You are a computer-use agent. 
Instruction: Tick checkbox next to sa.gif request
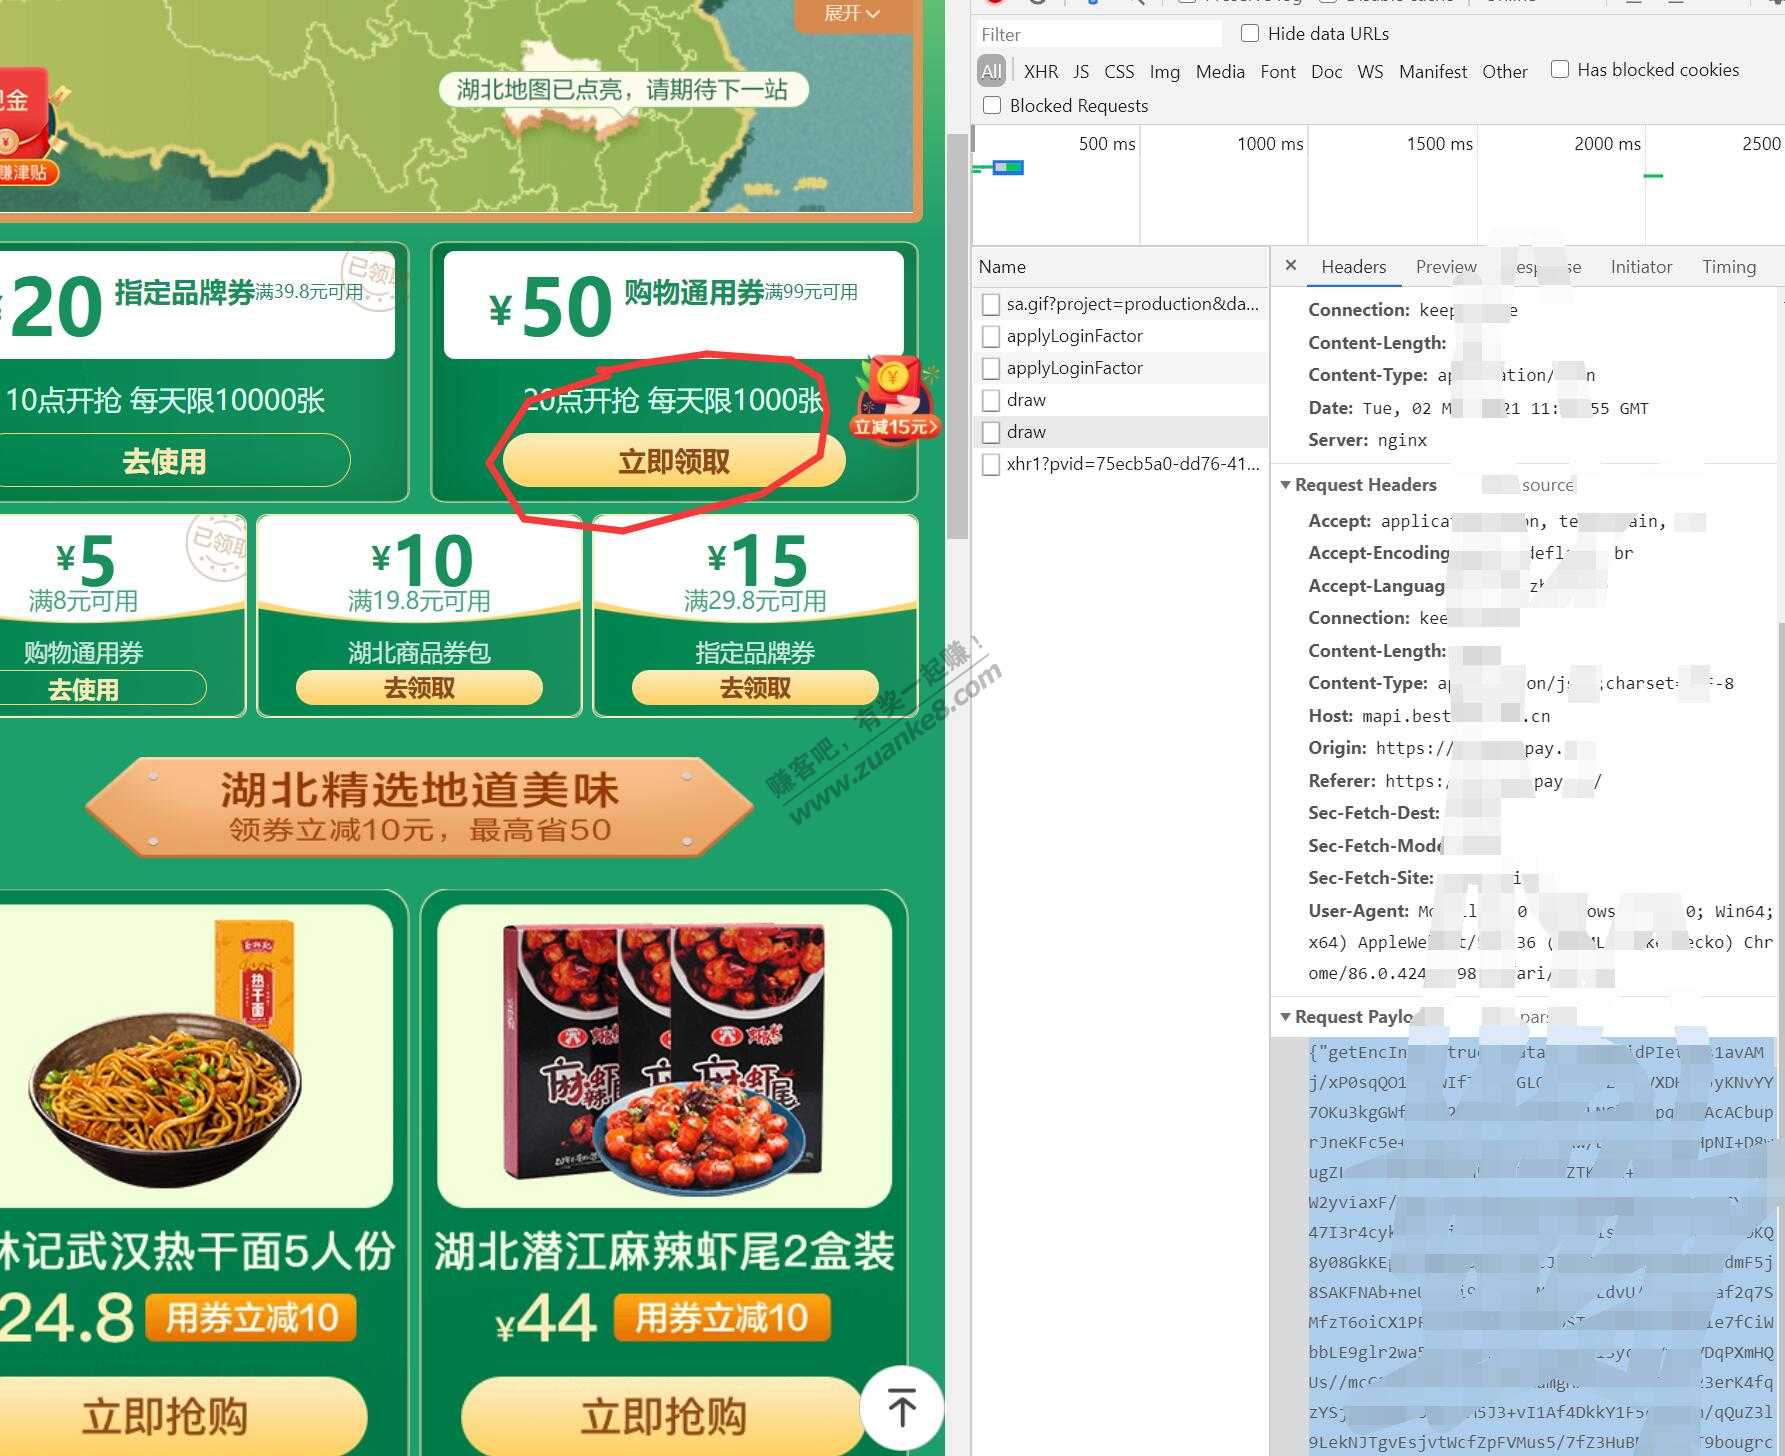click(991, 304)
